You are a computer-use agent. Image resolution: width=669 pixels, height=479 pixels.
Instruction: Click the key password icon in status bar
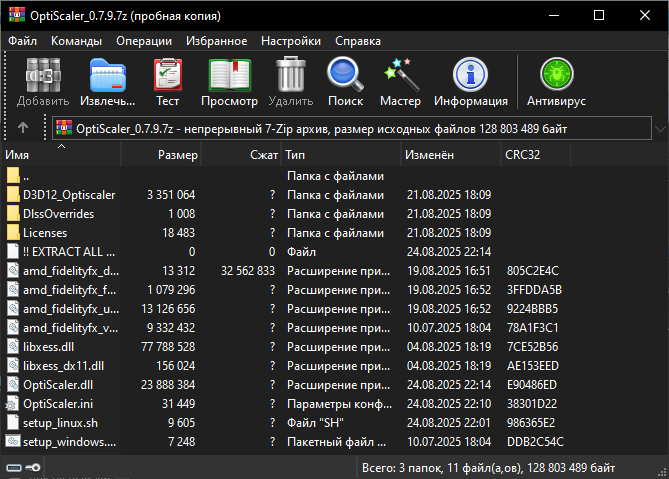coord(33,468)
